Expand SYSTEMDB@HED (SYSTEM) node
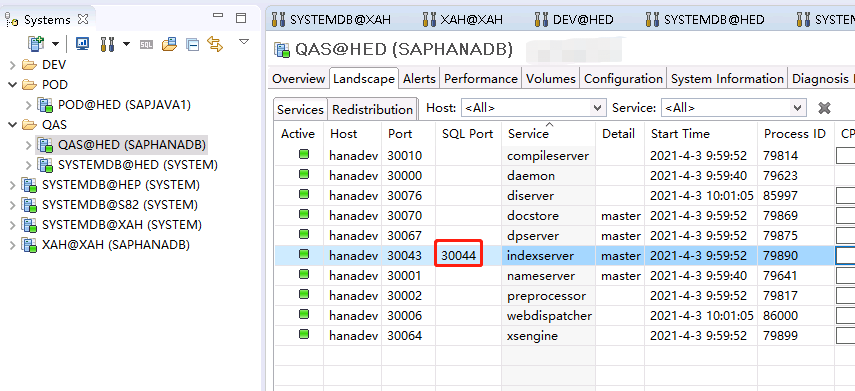 (x=28, y=165)
